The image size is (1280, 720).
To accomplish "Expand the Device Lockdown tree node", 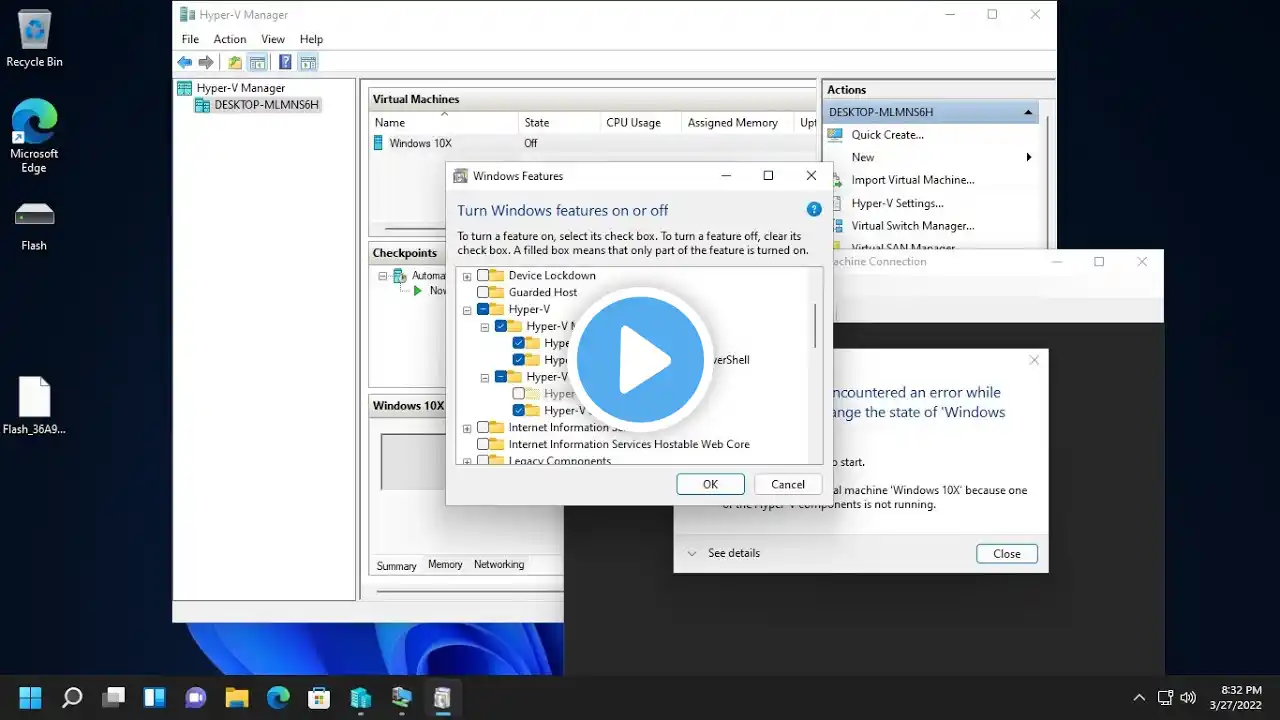I will click(x=467, y=276).
